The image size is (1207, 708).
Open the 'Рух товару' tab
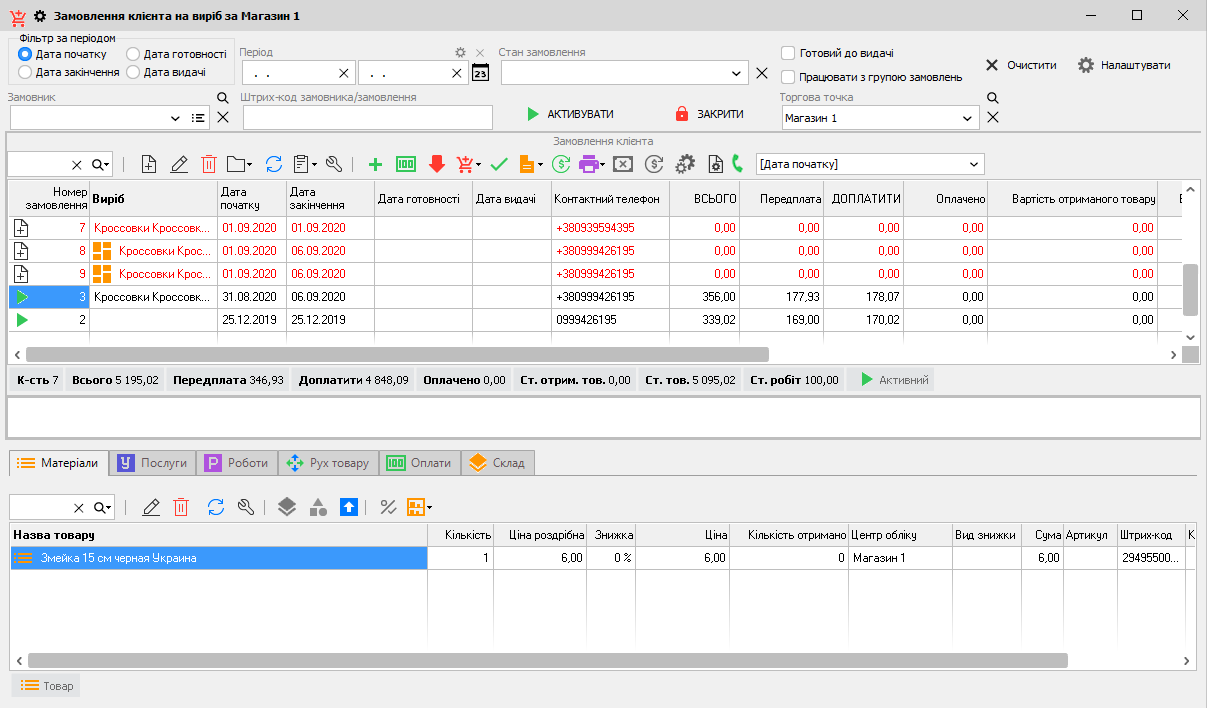point(328,463)
